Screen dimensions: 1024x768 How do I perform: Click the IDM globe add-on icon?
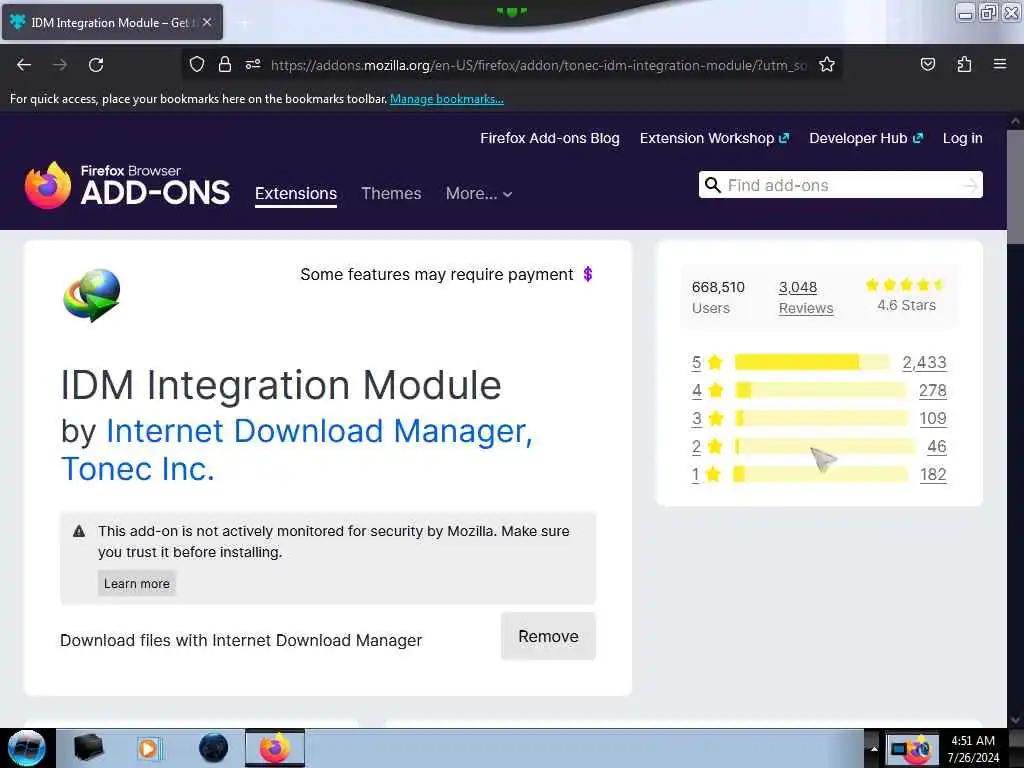[91, 295]
